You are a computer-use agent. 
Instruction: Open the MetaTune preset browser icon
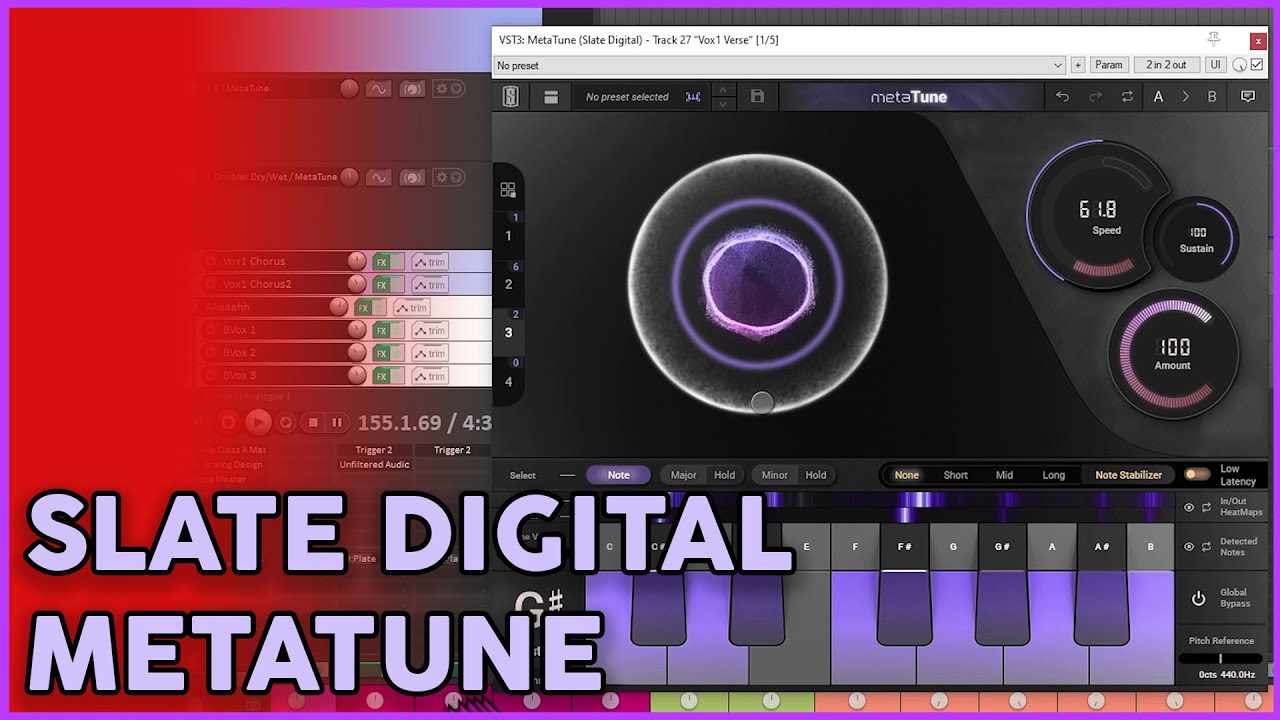point(551,97)
